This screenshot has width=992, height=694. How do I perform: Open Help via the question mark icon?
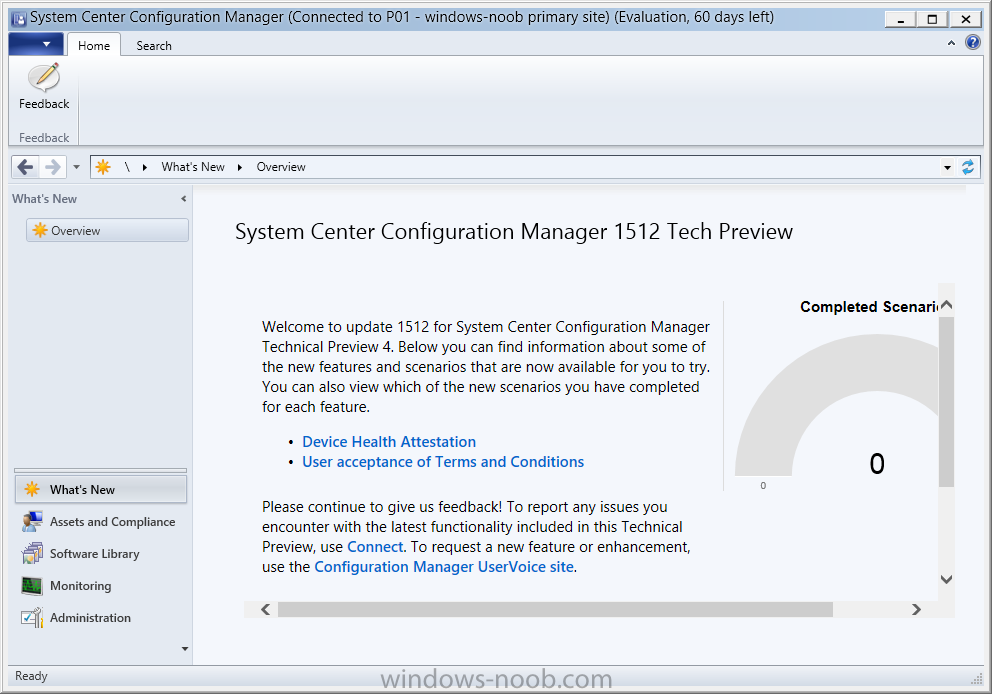[973, 42]
